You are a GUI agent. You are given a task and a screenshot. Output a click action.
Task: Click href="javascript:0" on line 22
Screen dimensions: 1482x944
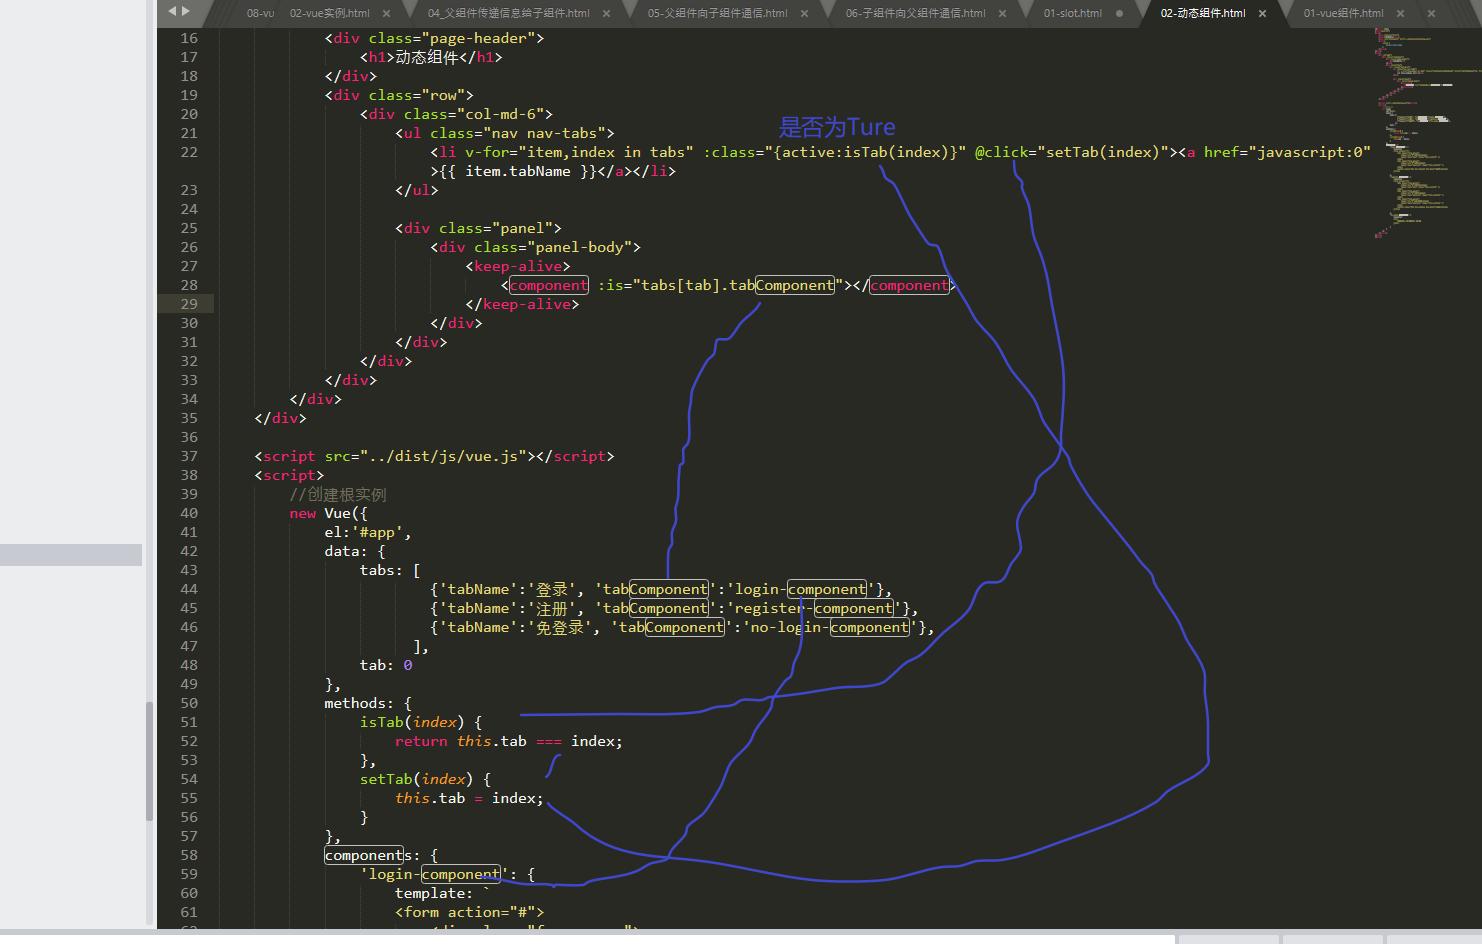(x=1287, y=152)
